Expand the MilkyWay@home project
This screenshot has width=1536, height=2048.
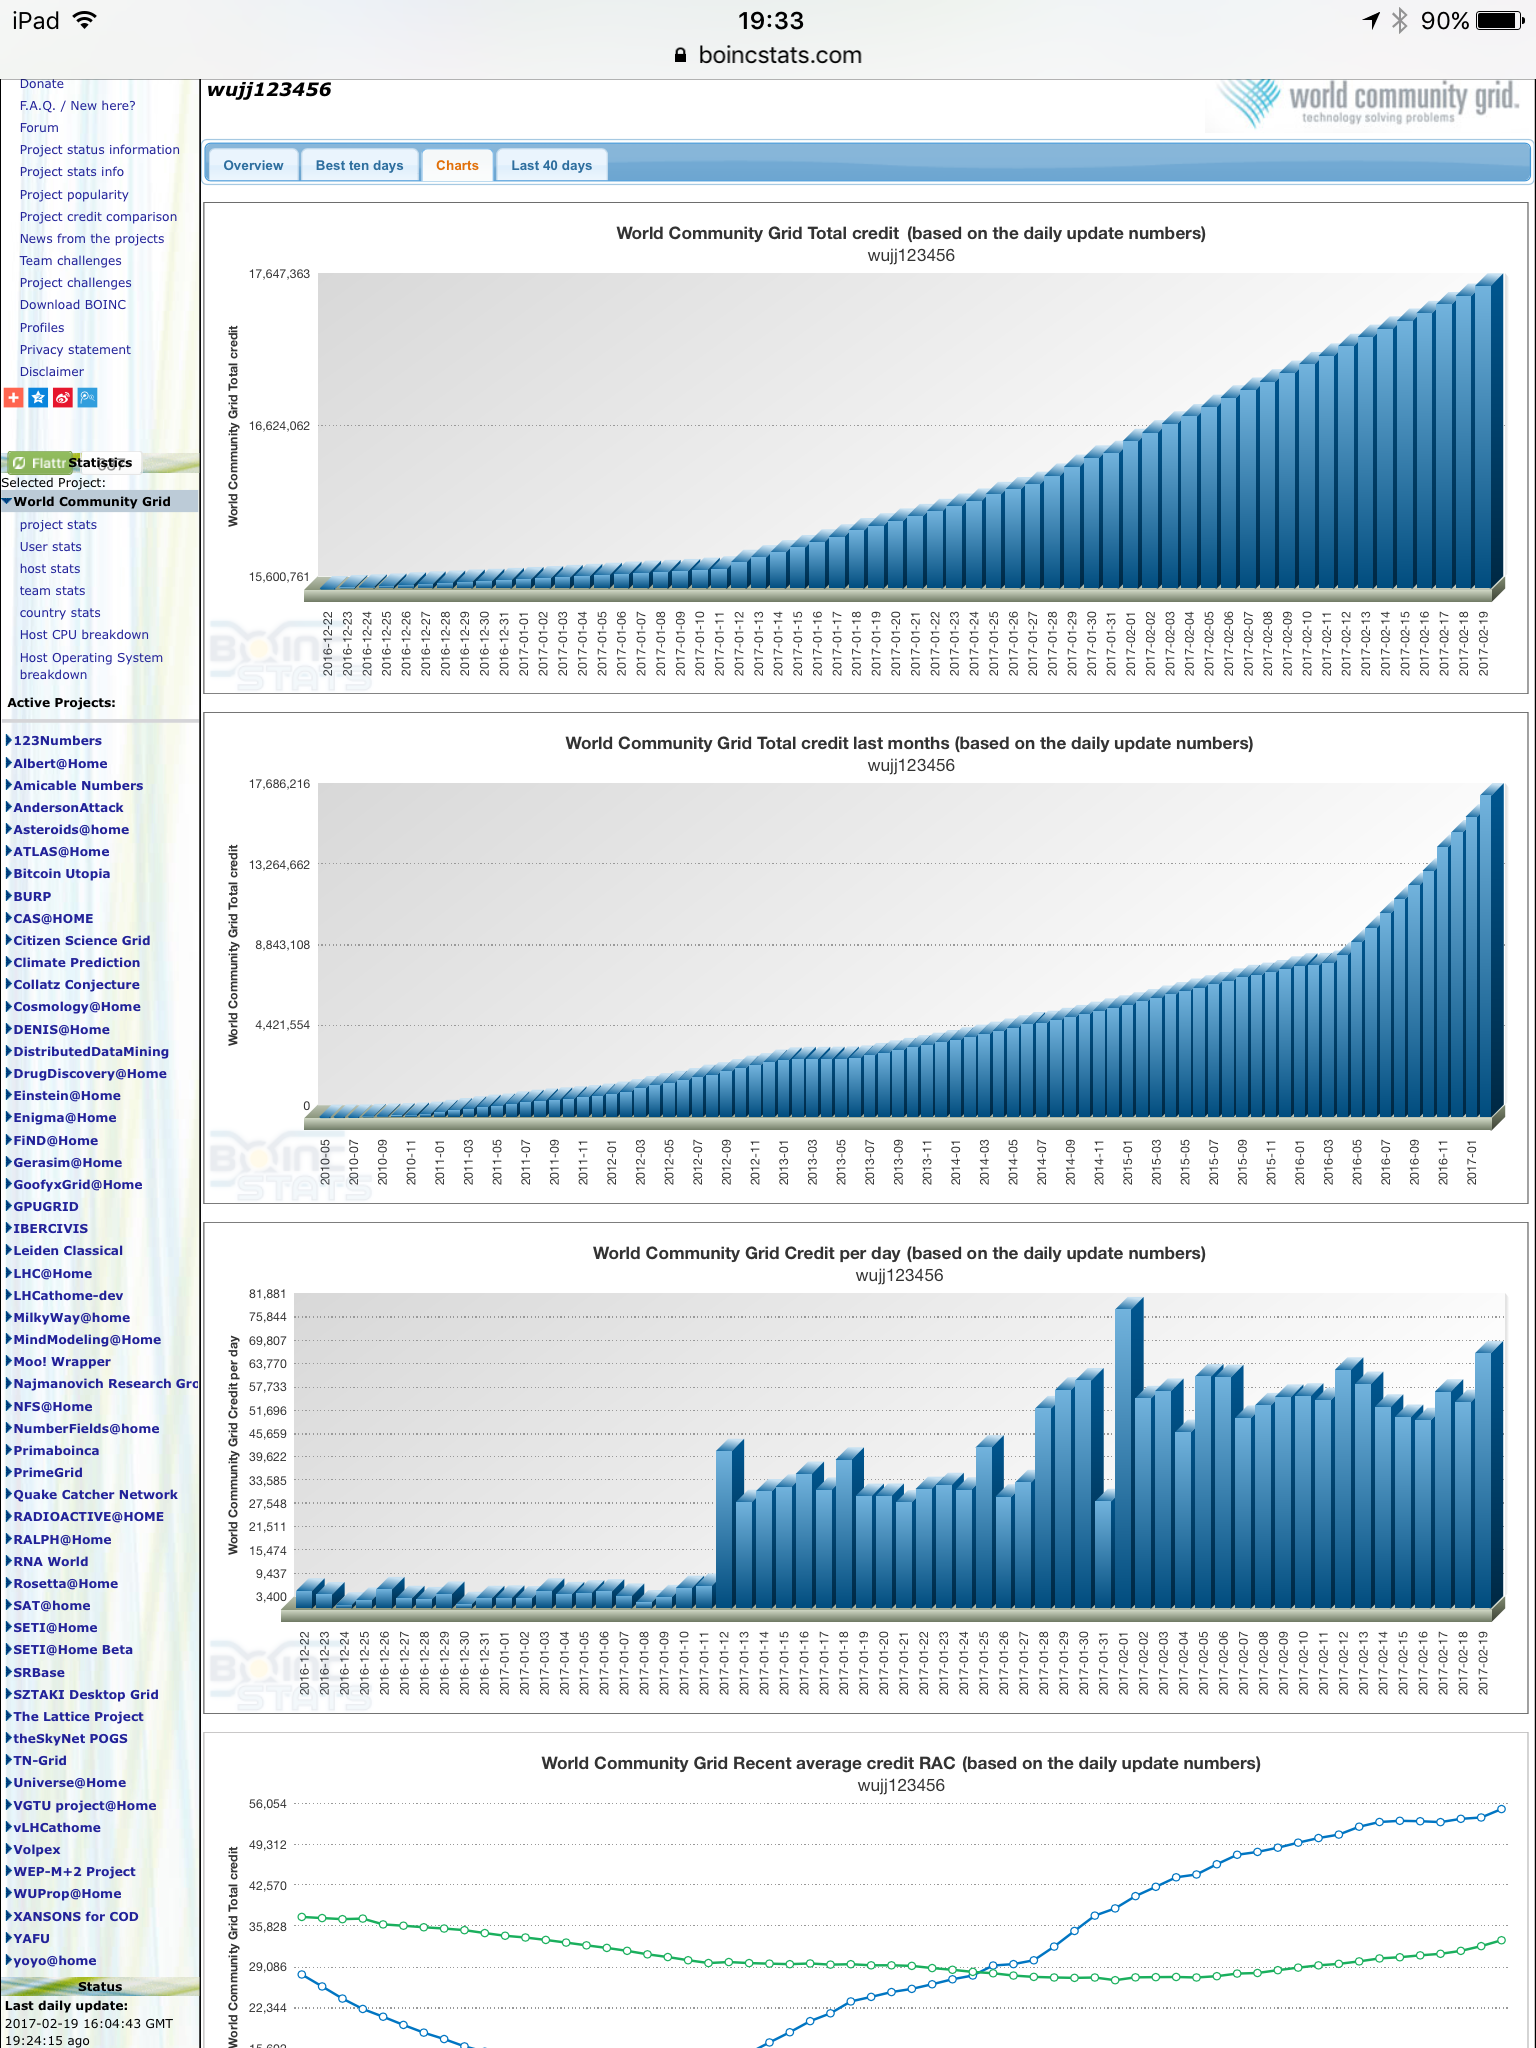tap(8, 1317)
